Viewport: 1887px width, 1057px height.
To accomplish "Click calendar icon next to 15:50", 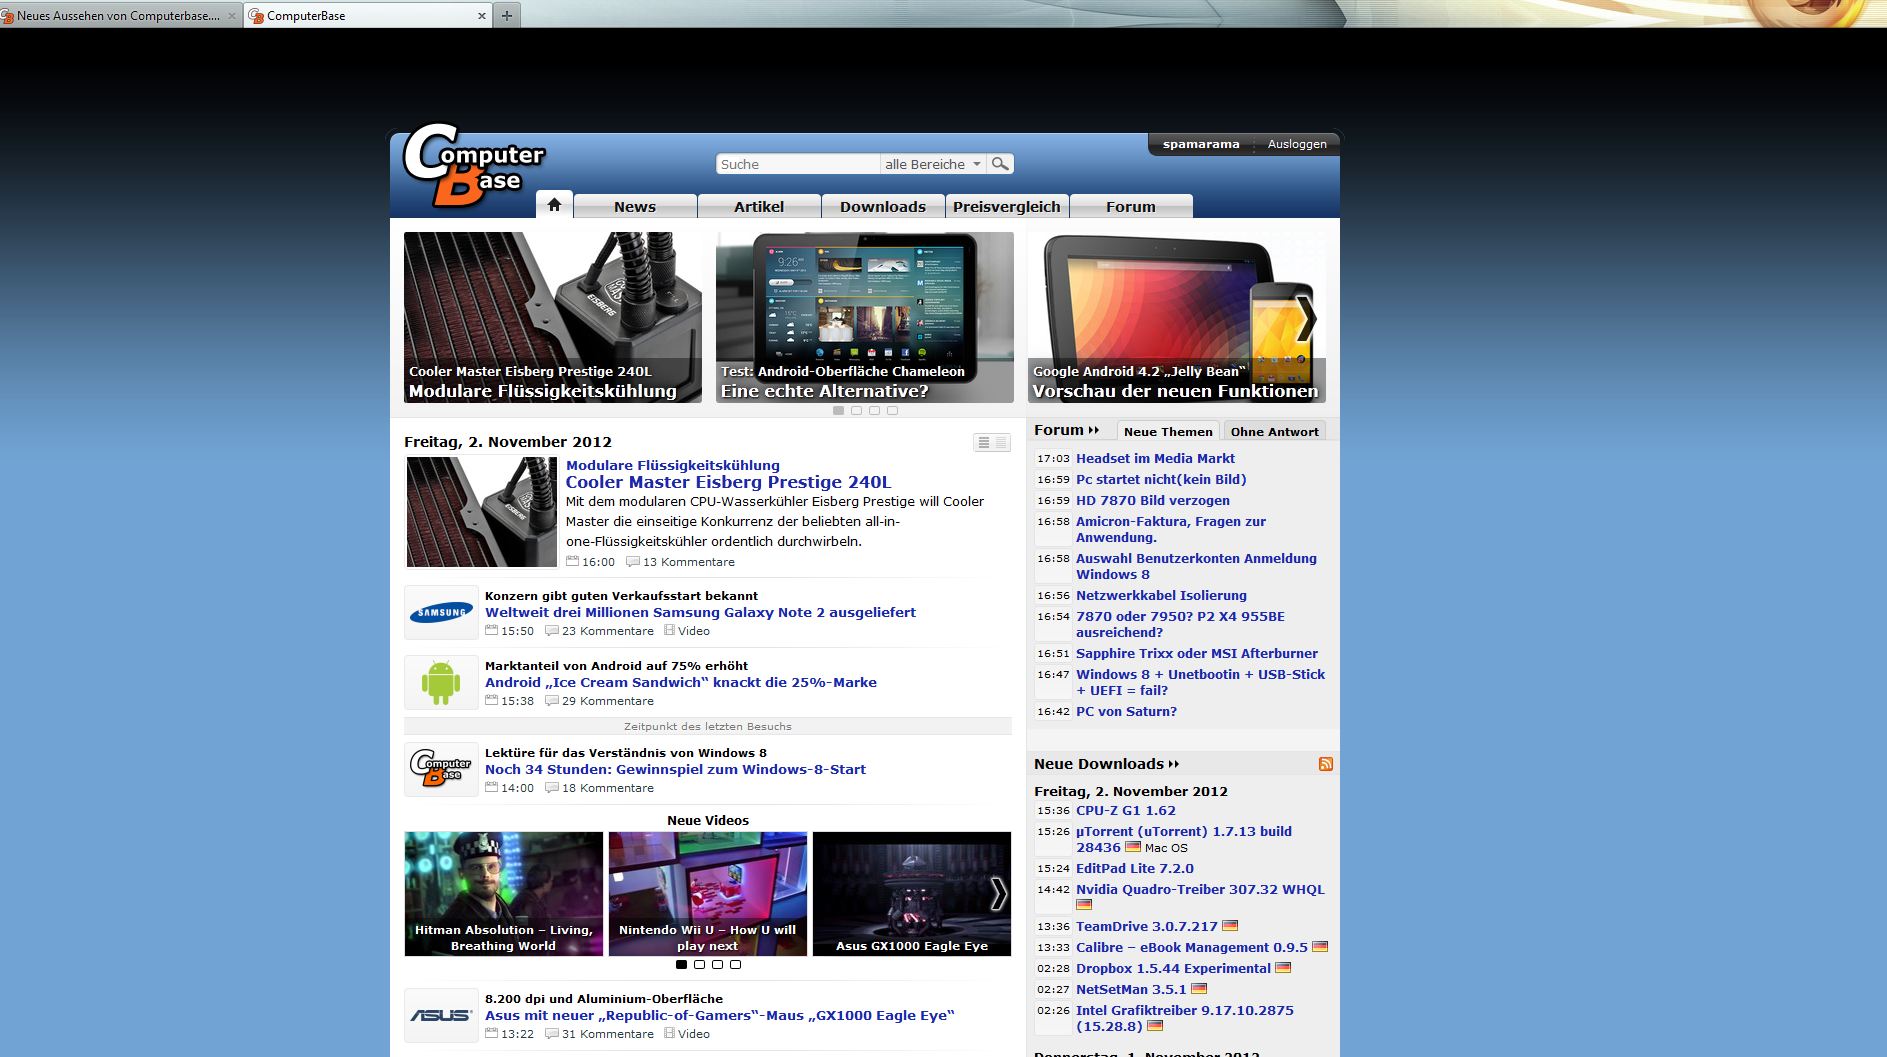I will (x=491, y=630).
